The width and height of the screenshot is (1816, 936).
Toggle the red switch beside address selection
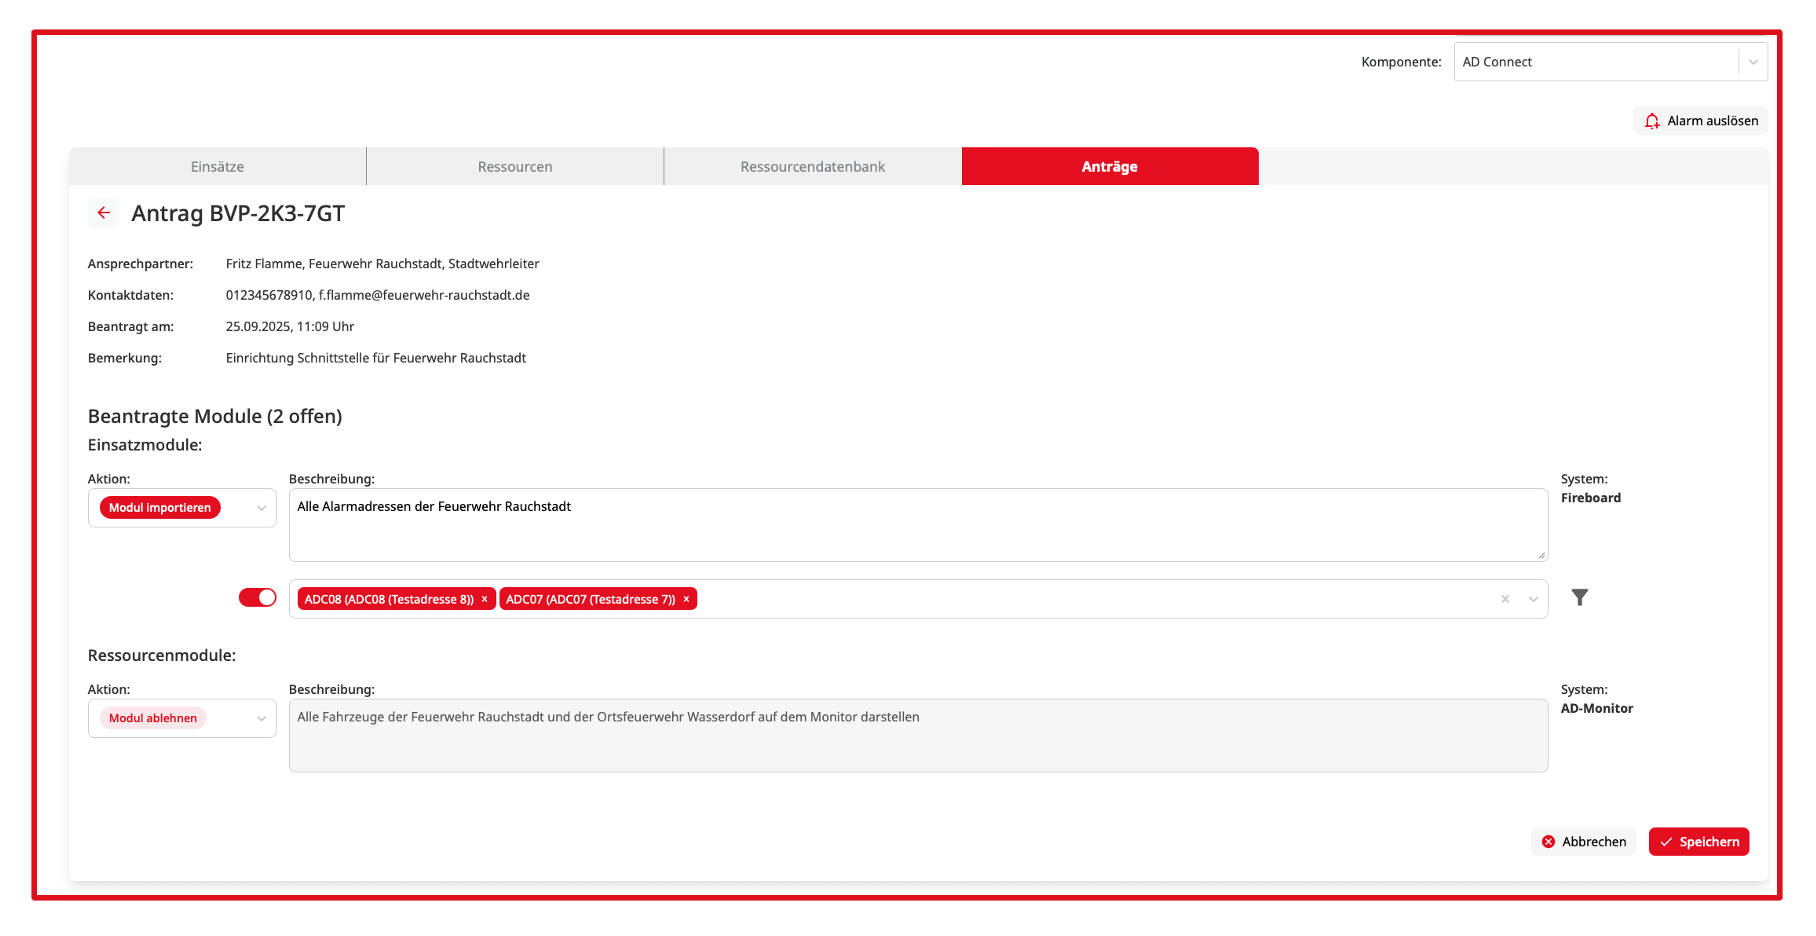coord(258,598)
